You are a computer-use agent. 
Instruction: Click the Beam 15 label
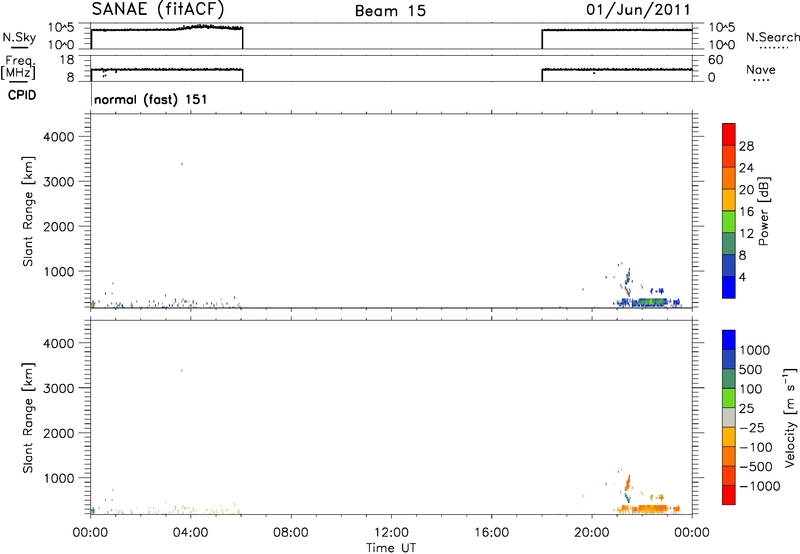click(390, 11)
